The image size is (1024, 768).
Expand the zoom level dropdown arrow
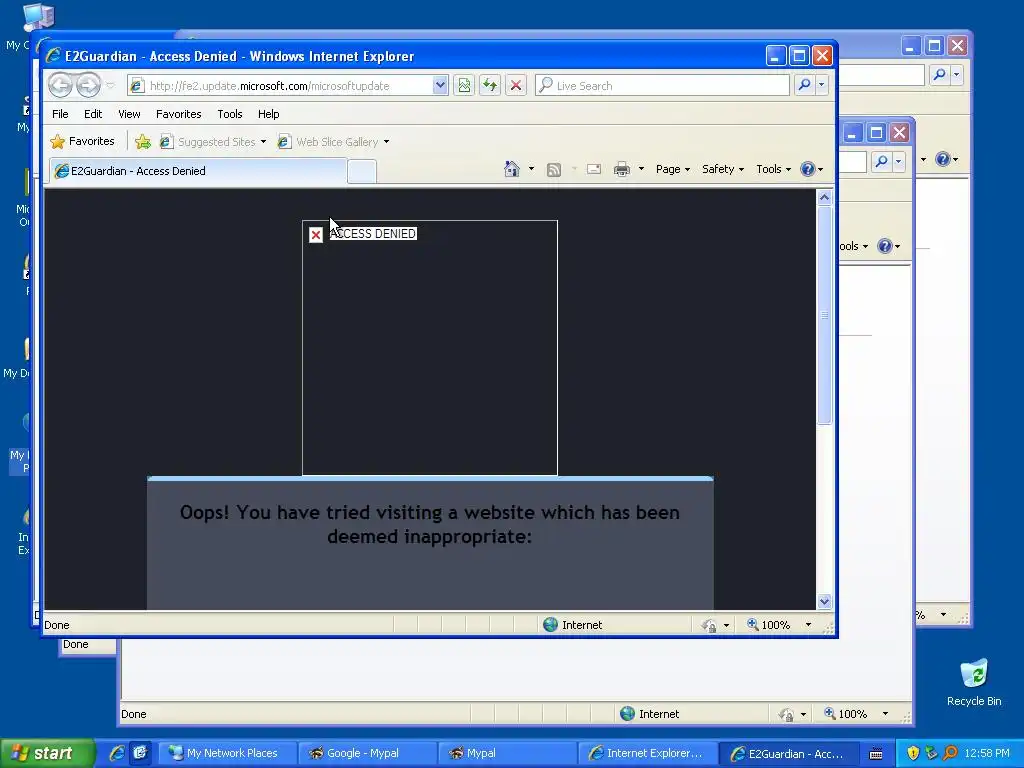coord(808,625)
